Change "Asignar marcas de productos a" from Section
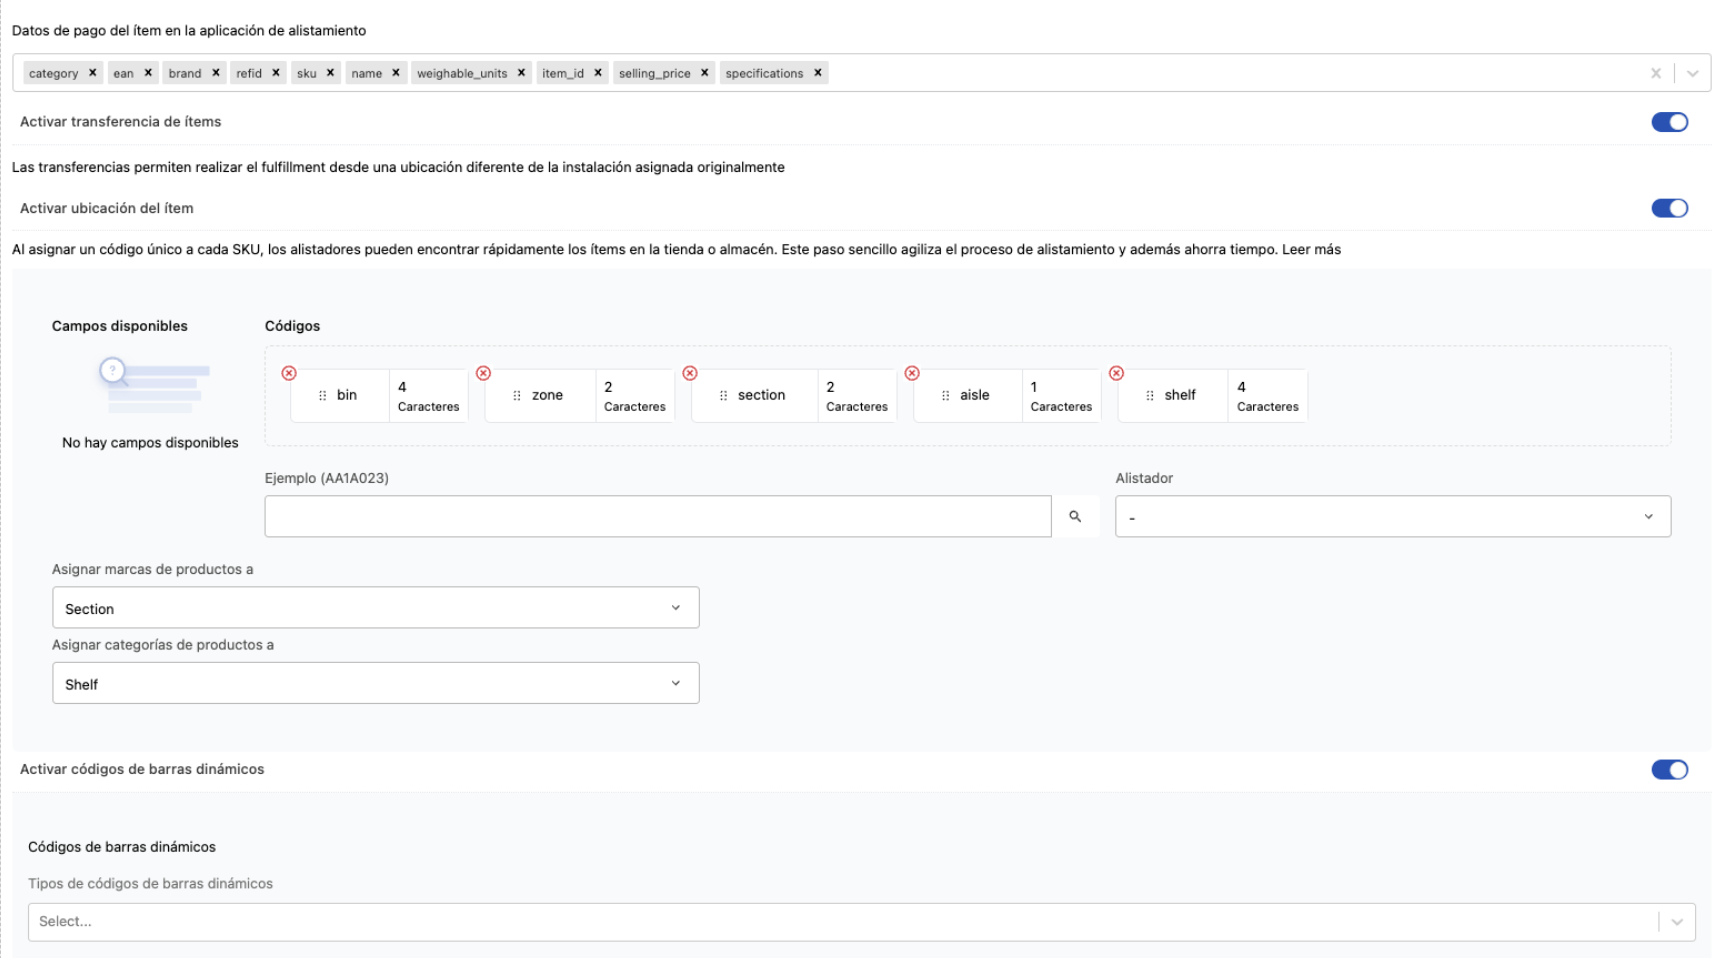 pos(376,607)
